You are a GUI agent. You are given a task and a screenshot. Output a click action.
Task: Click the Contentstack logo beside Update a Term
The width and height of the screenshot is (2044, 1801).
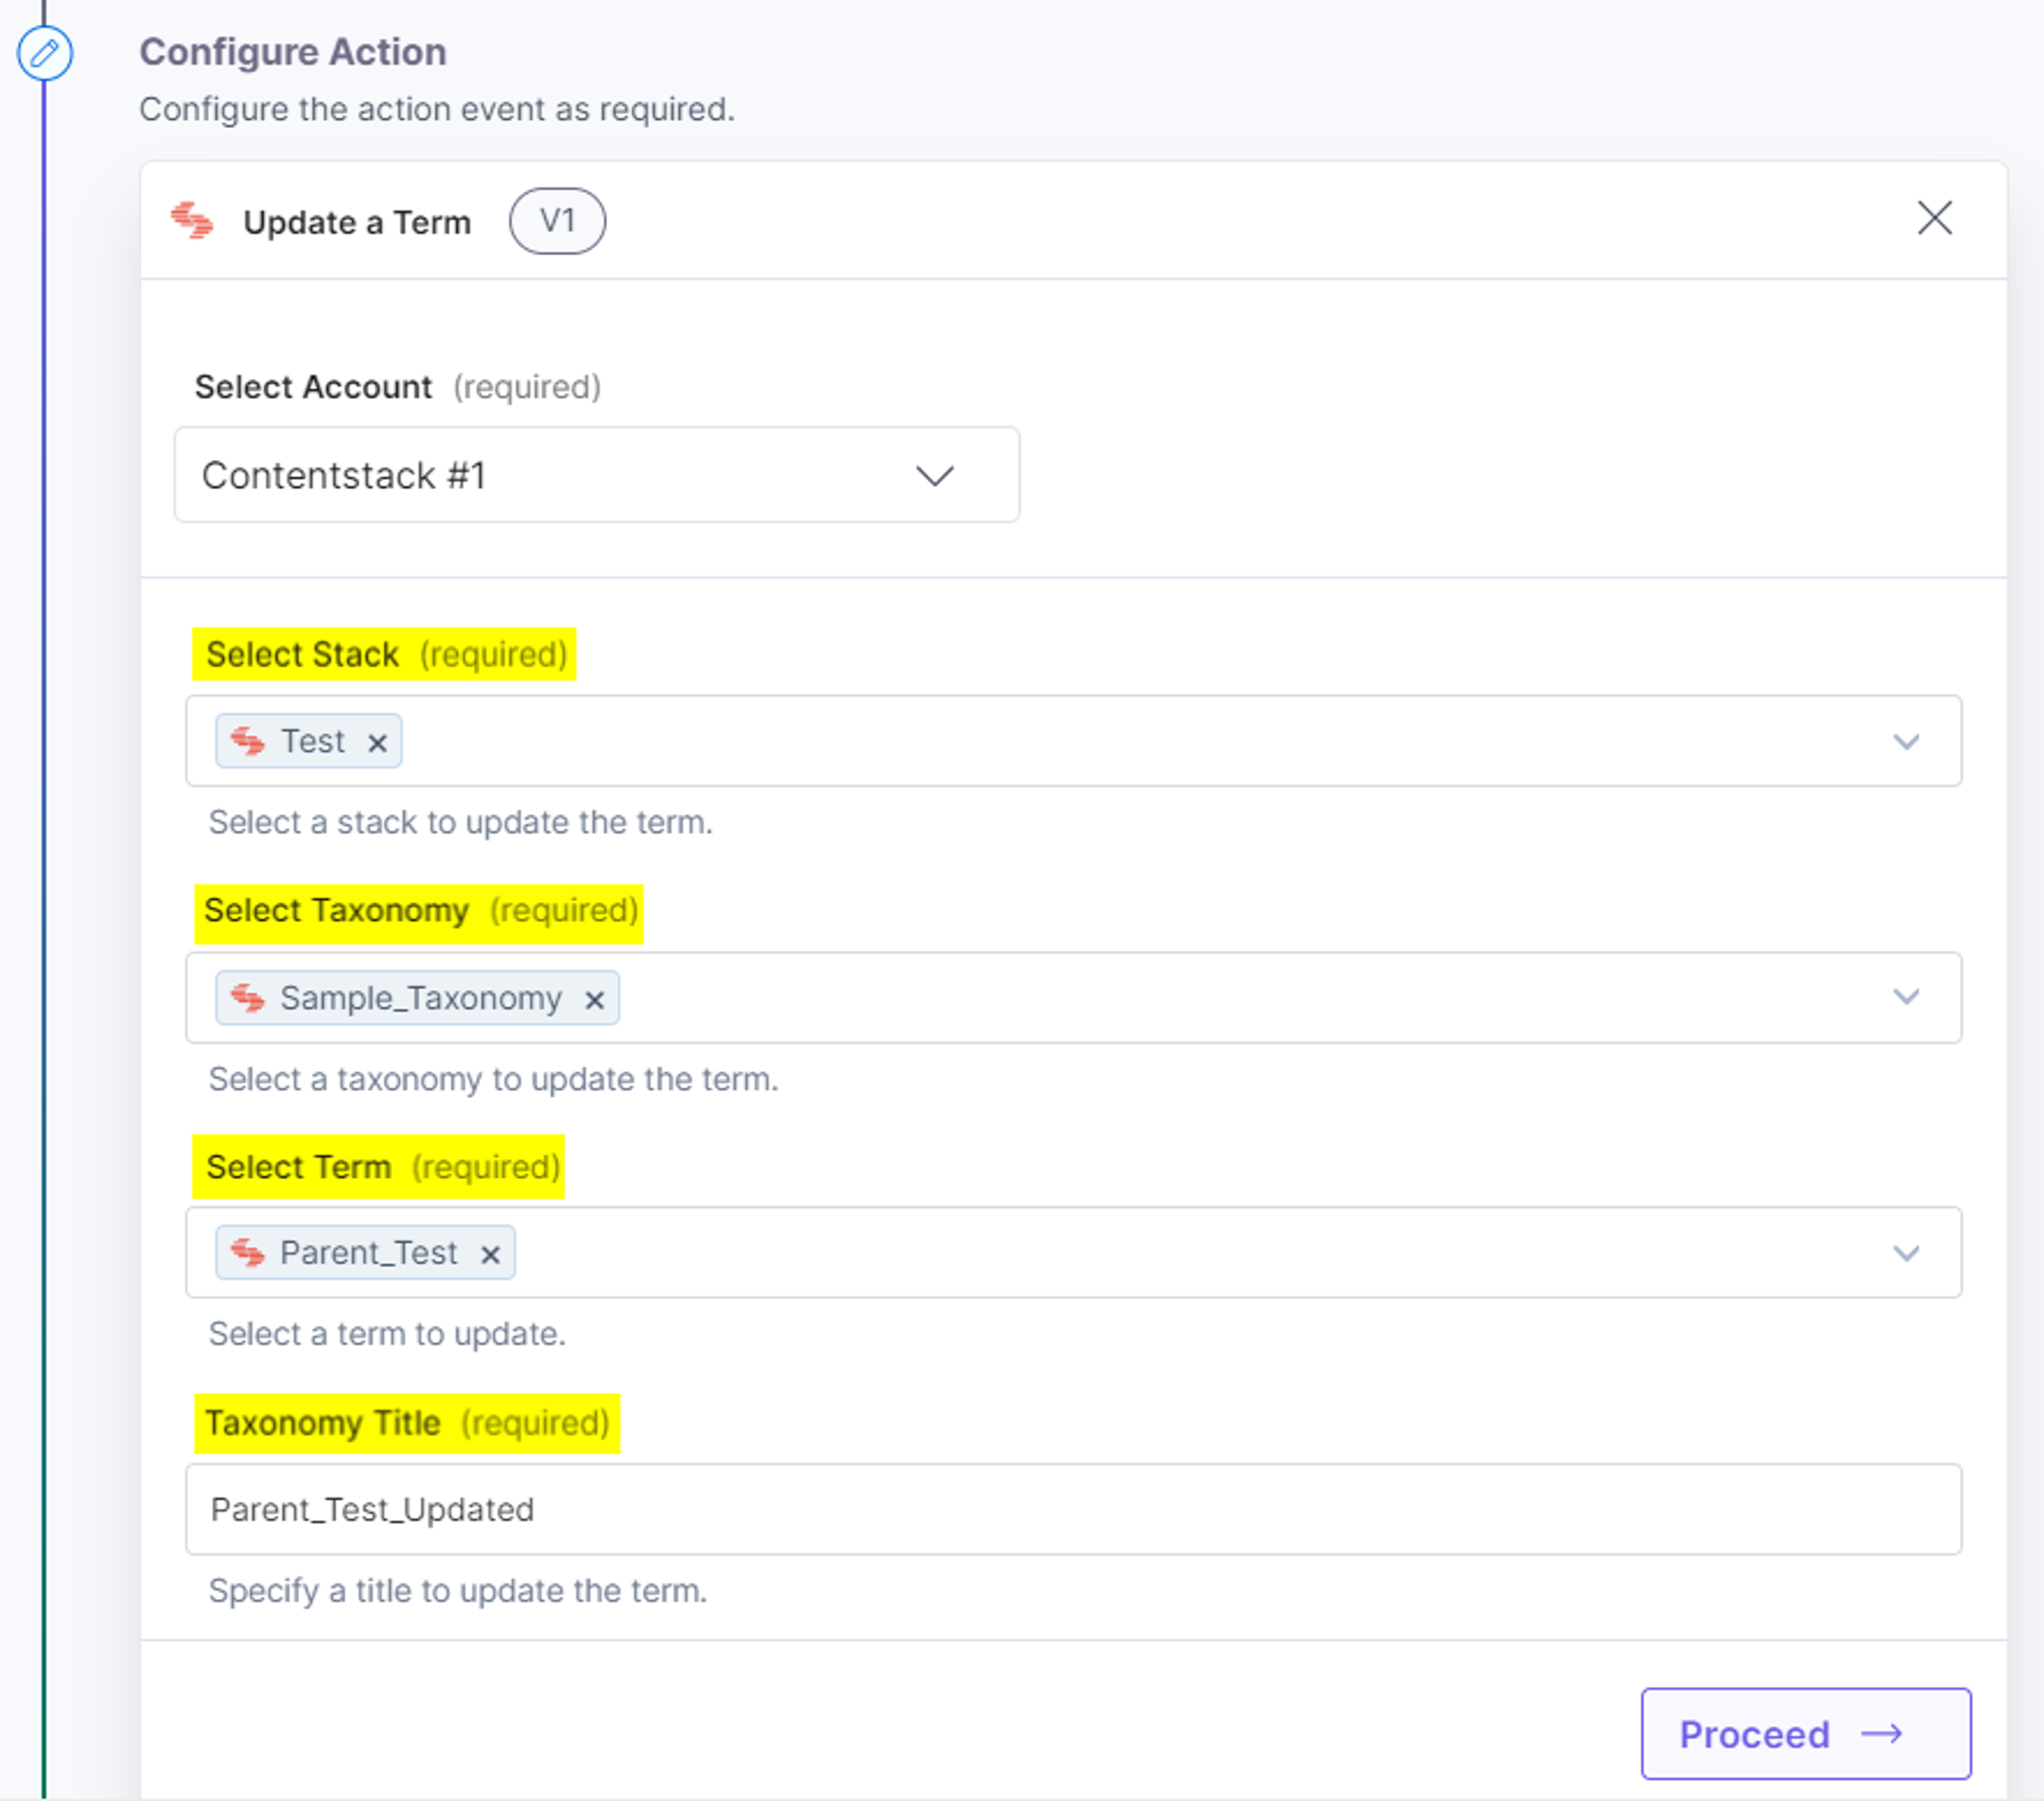point(192,221)
